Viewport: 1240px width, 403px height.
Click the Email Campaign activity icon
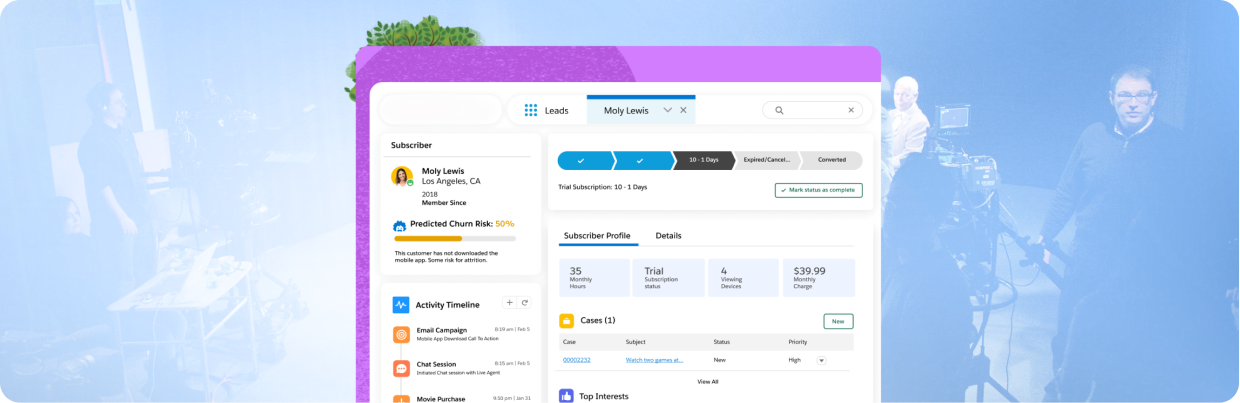pyautogui.click(x=401, y=334)
